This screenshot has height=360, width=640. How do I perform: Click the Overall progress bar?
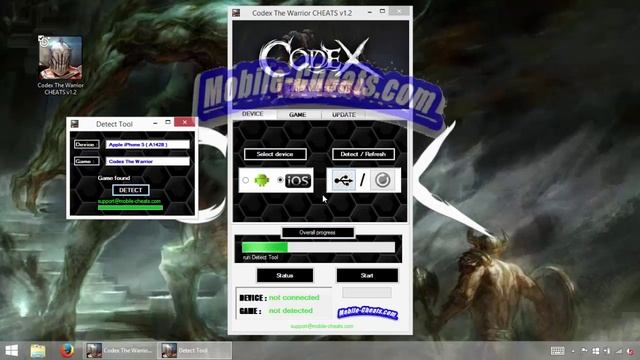(x=318, y=247)
